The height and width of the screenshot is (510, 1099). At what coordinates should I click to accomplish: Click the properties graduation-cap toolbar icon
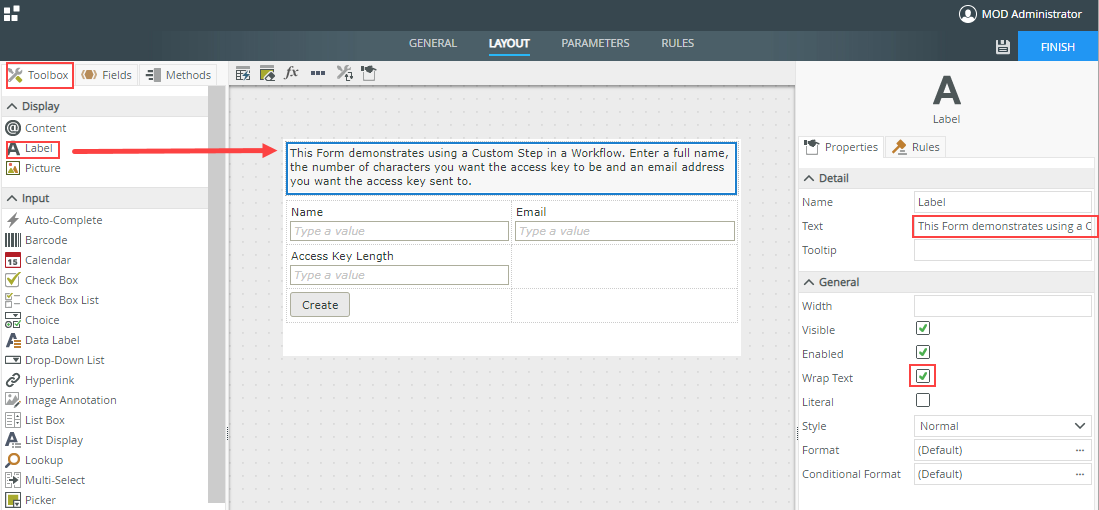coord(369,73)
